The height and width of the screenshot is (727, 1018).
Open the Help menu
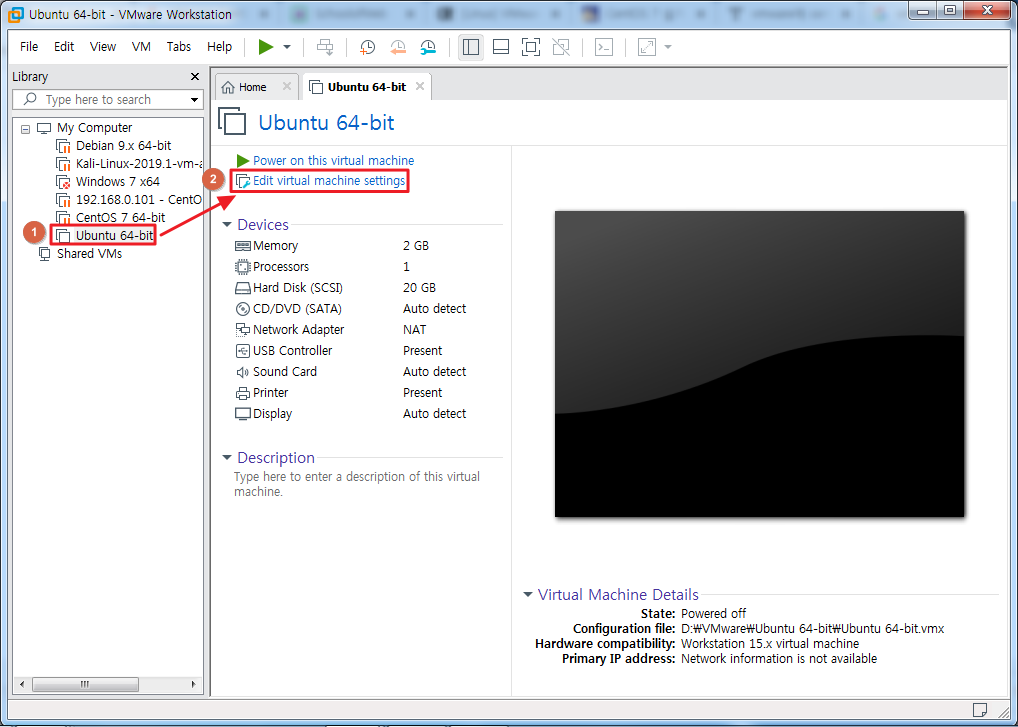click(x=219, y=47)
